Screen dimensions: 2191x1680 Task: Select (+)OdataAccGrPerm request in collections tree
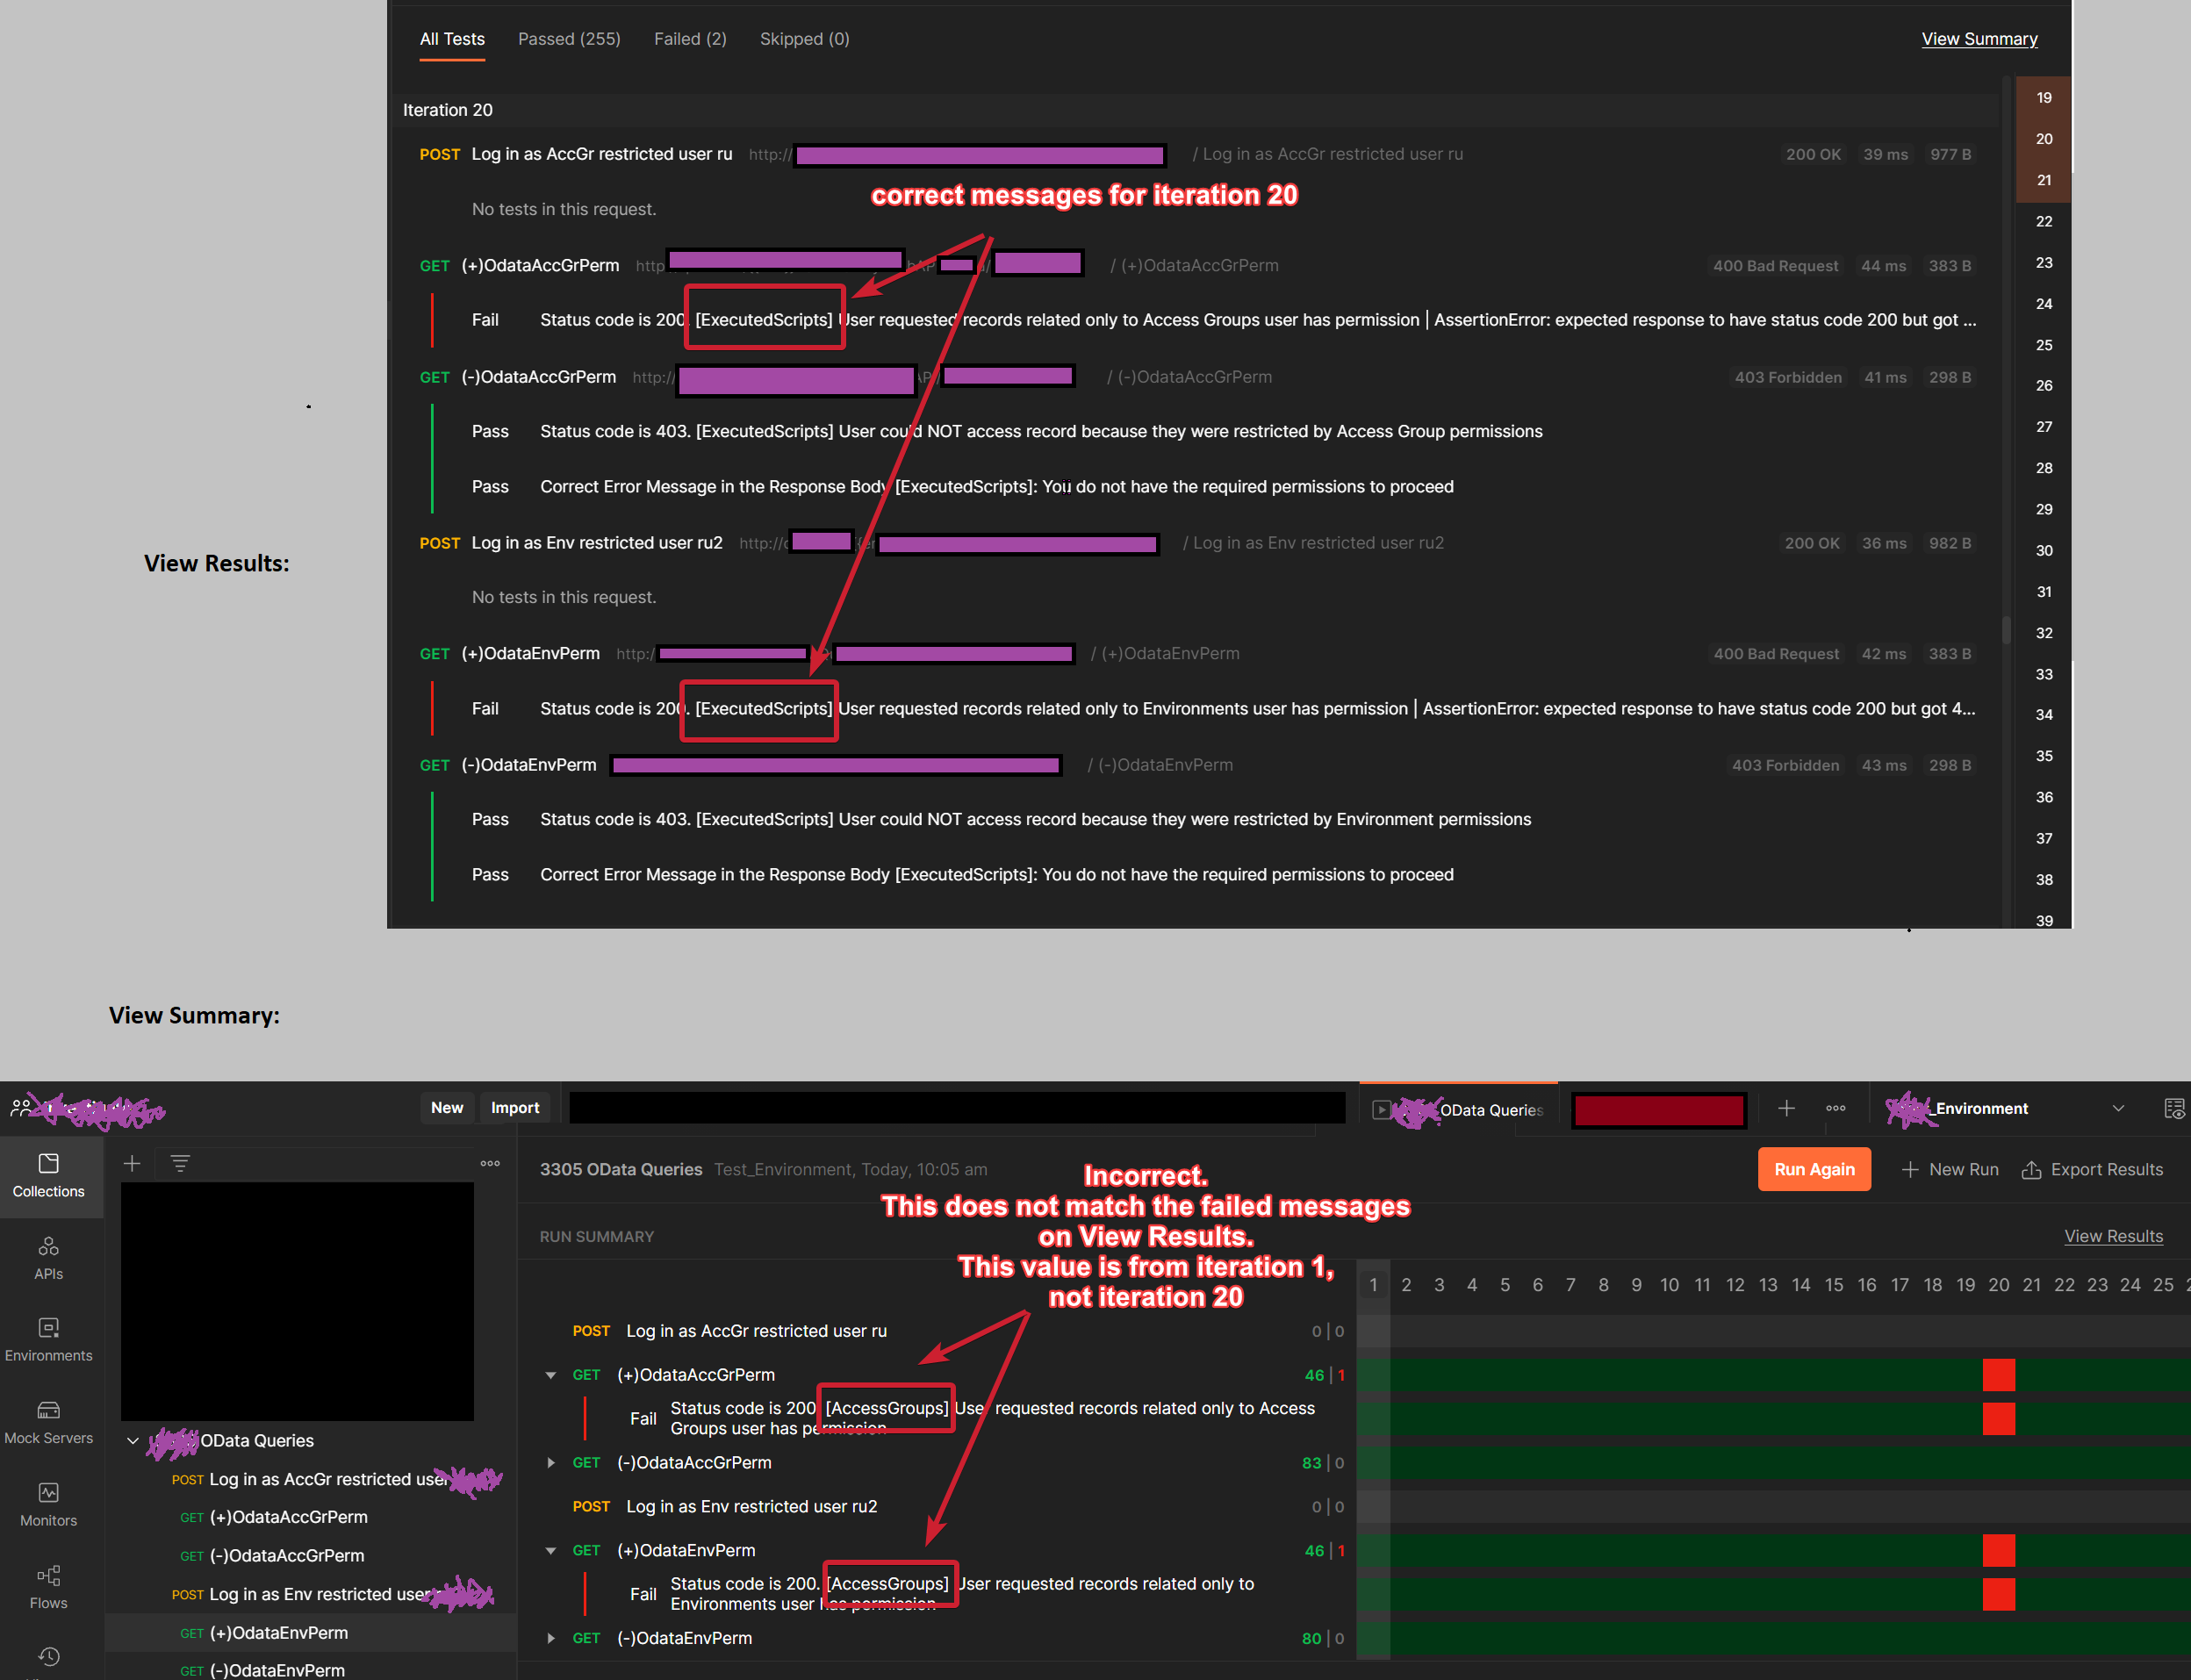289,1517
